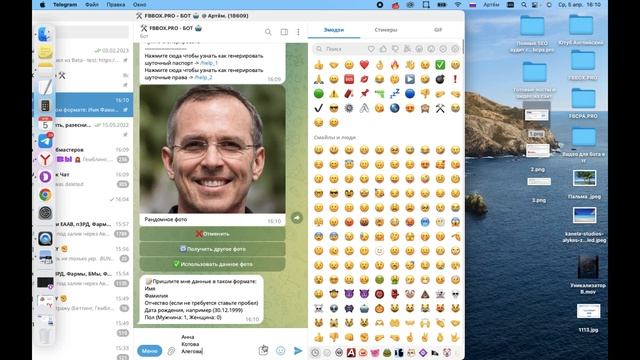Open the pink pig emoji pack
640x360 pixels.
click(375, 352)
